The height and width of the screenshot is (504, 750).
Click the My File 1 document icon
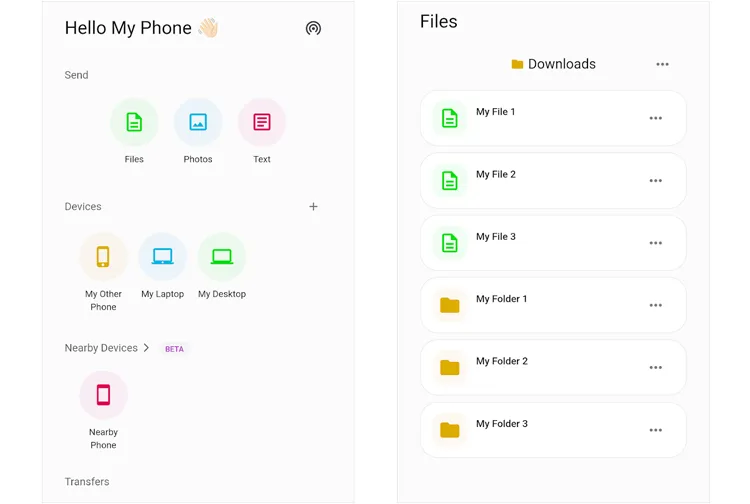pos(450,118)
